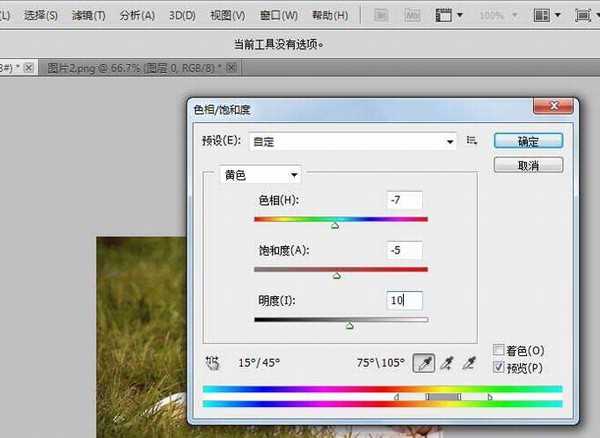This screenshot has height=438, width=600.
Task: Open the 滤镜(T) filter menu
Action: pyautogui.click(x=90, y=16)
